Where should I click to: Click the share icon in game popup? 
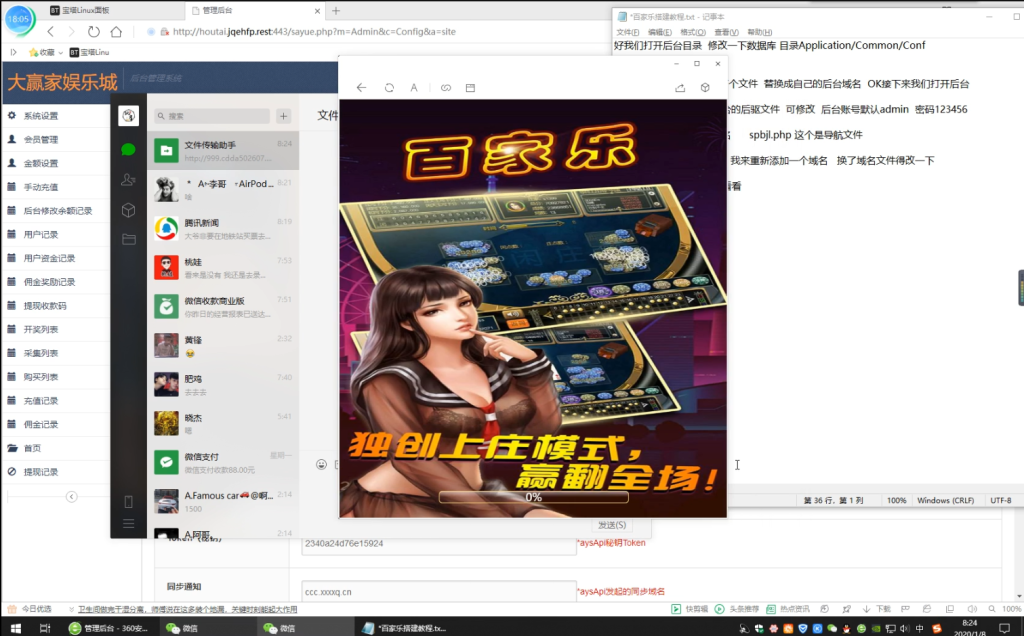pos(680,87)
